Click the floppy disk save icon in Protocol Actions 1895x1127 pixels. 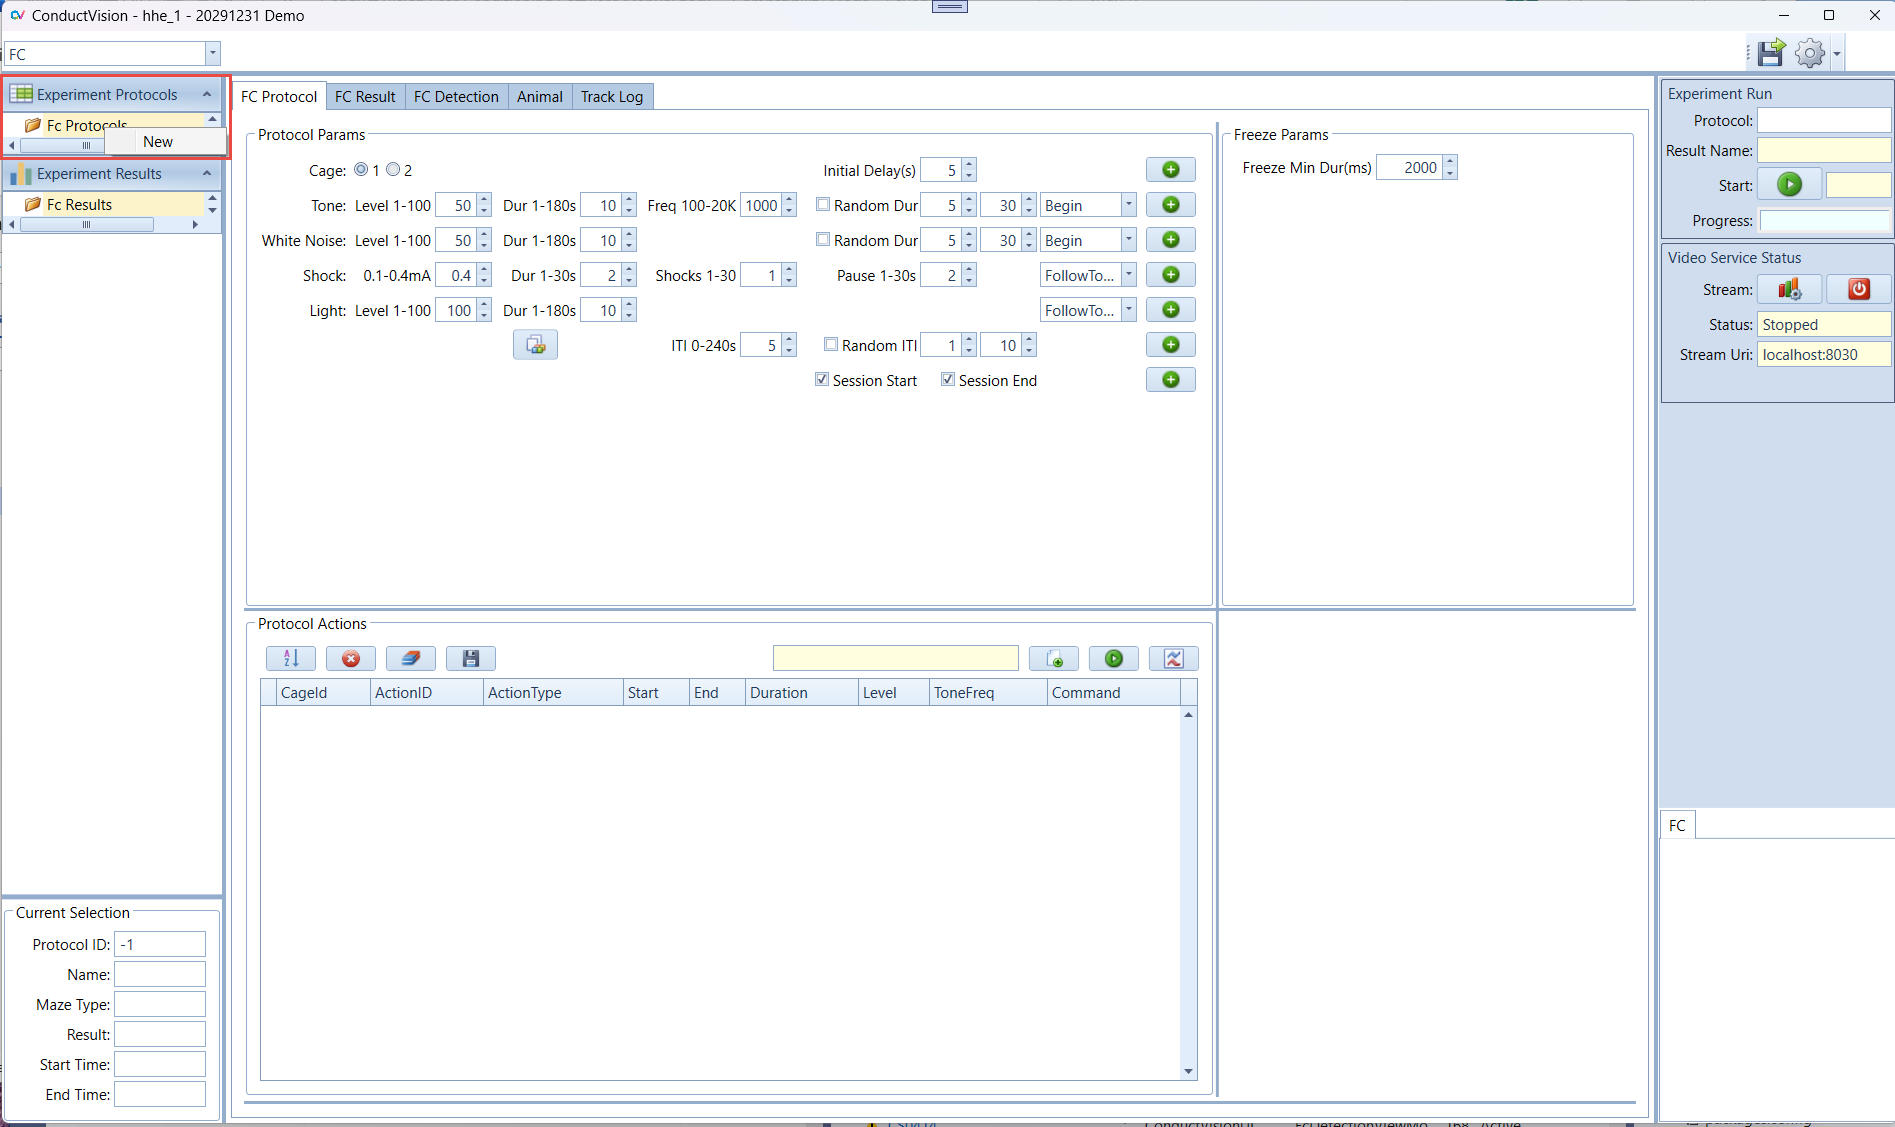pyautogui.click(x=470, y=658)
